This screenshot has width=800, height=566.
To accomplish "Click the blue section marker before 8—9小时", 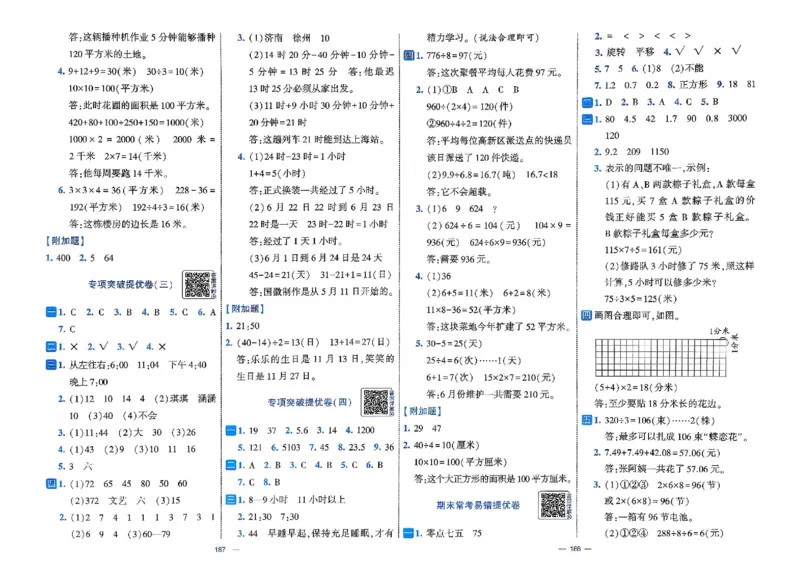I will click(x=231, y=500).
